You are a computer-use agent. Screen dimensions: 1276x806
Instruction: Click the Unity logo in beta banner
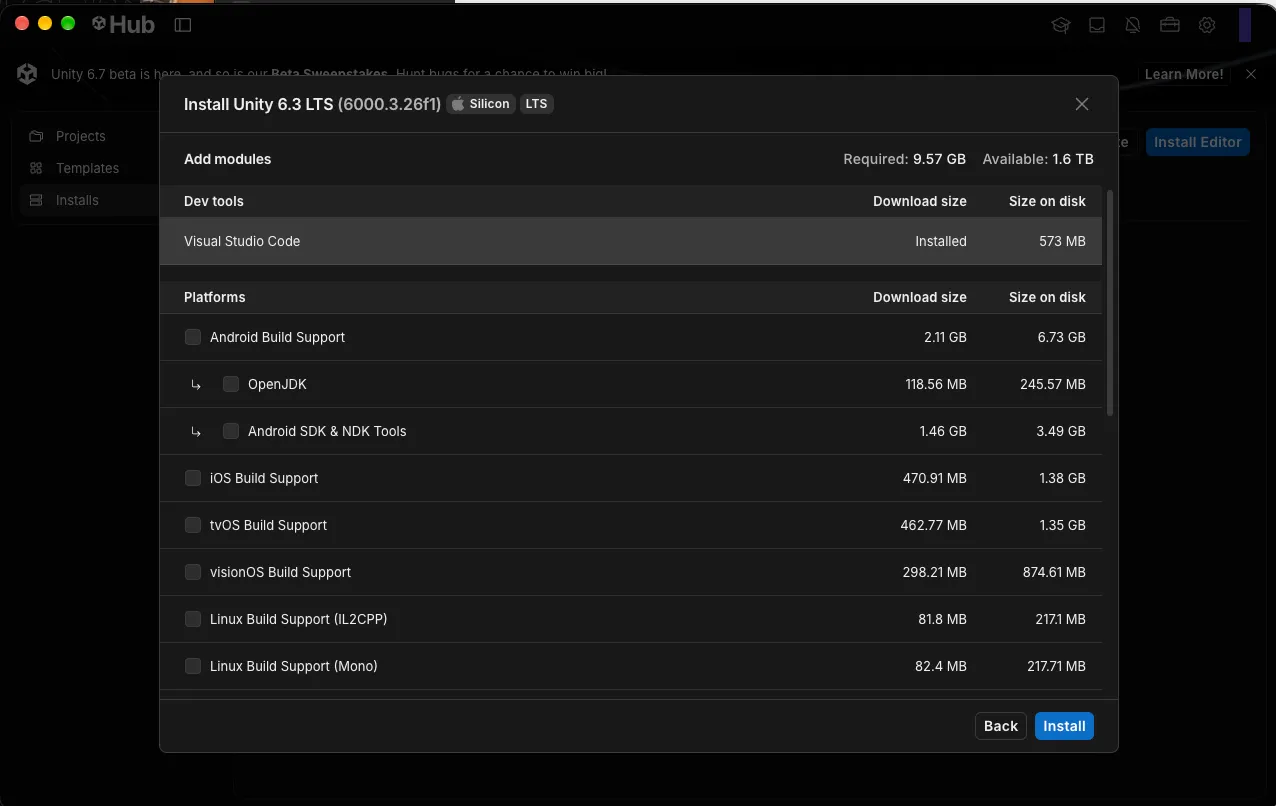click(27, 74)
